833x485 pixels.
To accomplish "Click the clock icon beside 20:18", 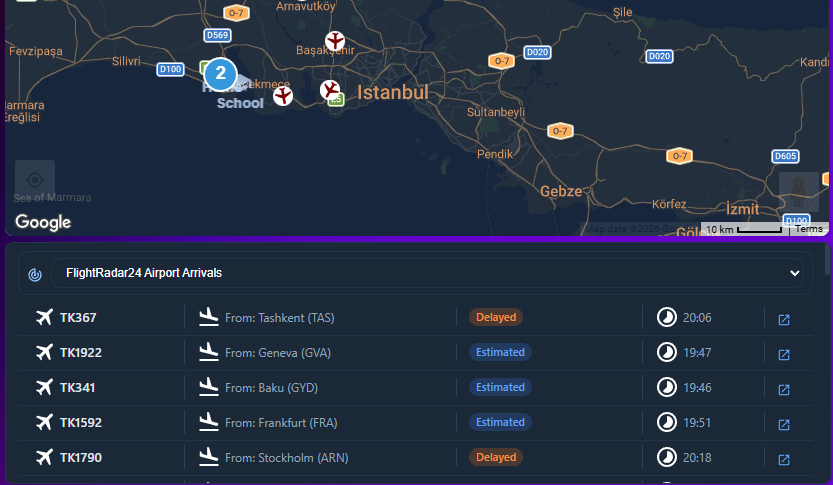I will pyautogui.click(x=667, y=457).
